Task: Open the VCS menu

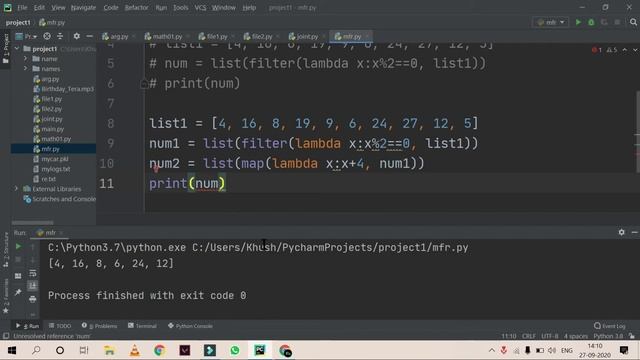Action: pos(200,8)
